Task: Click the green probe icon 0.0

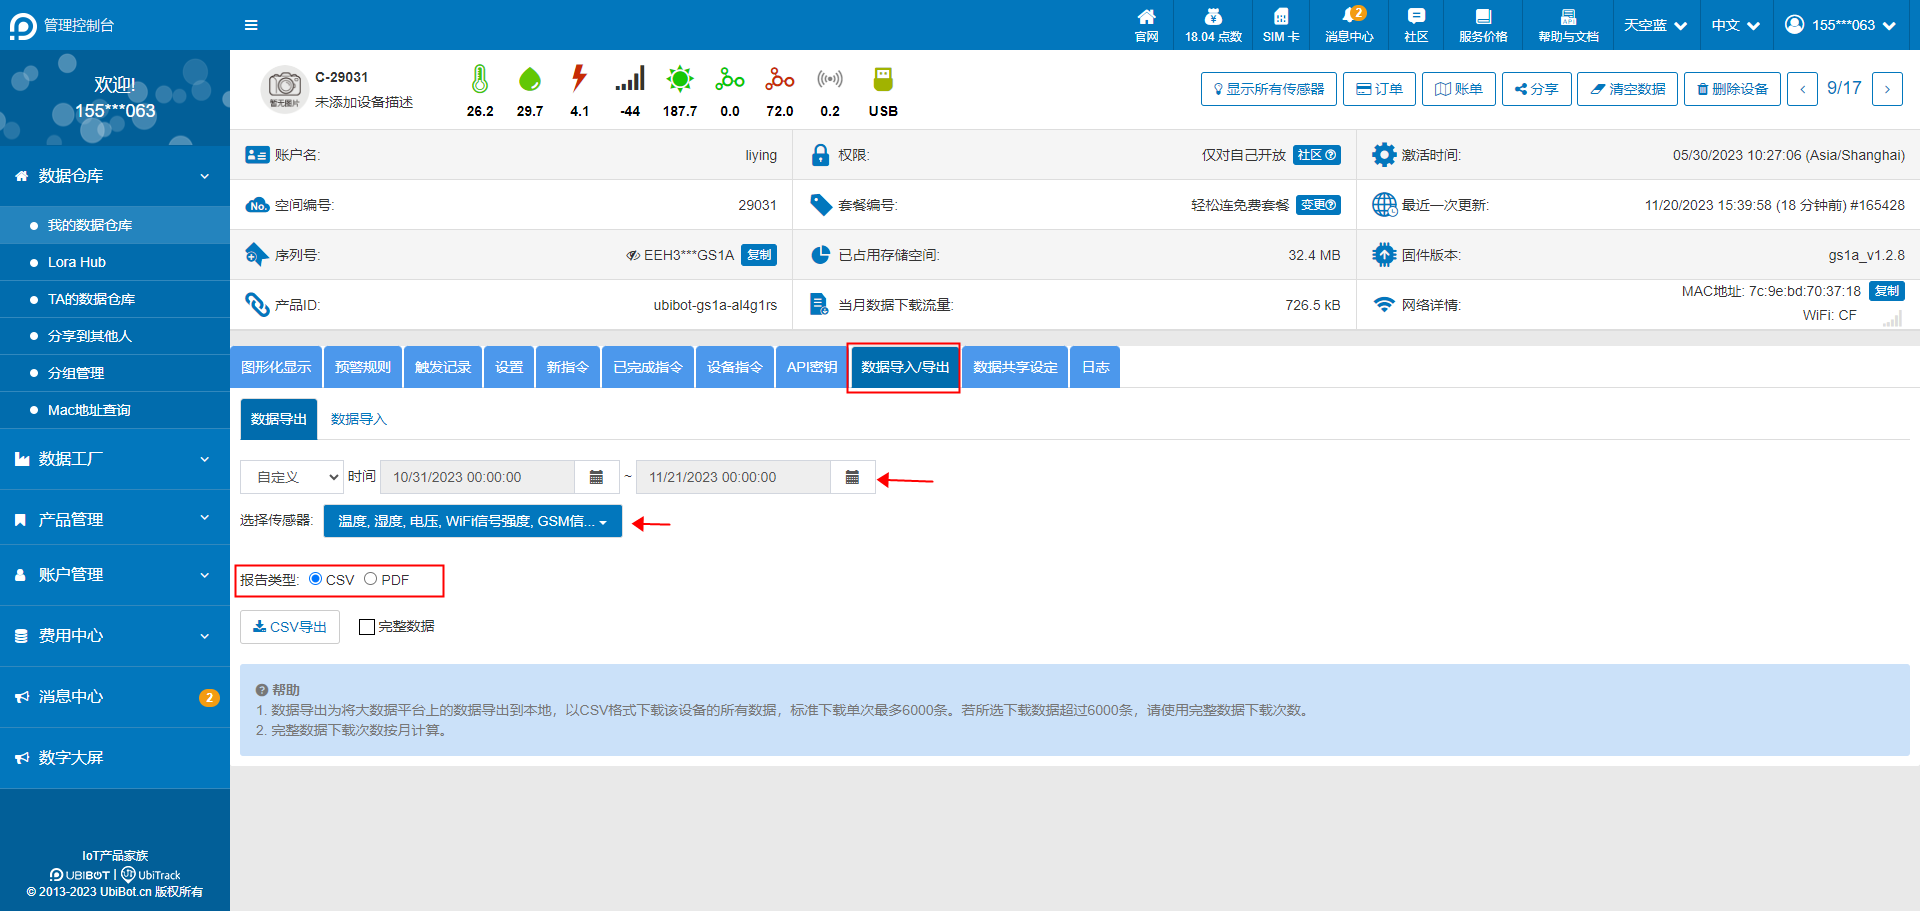Action: [730, 78]
